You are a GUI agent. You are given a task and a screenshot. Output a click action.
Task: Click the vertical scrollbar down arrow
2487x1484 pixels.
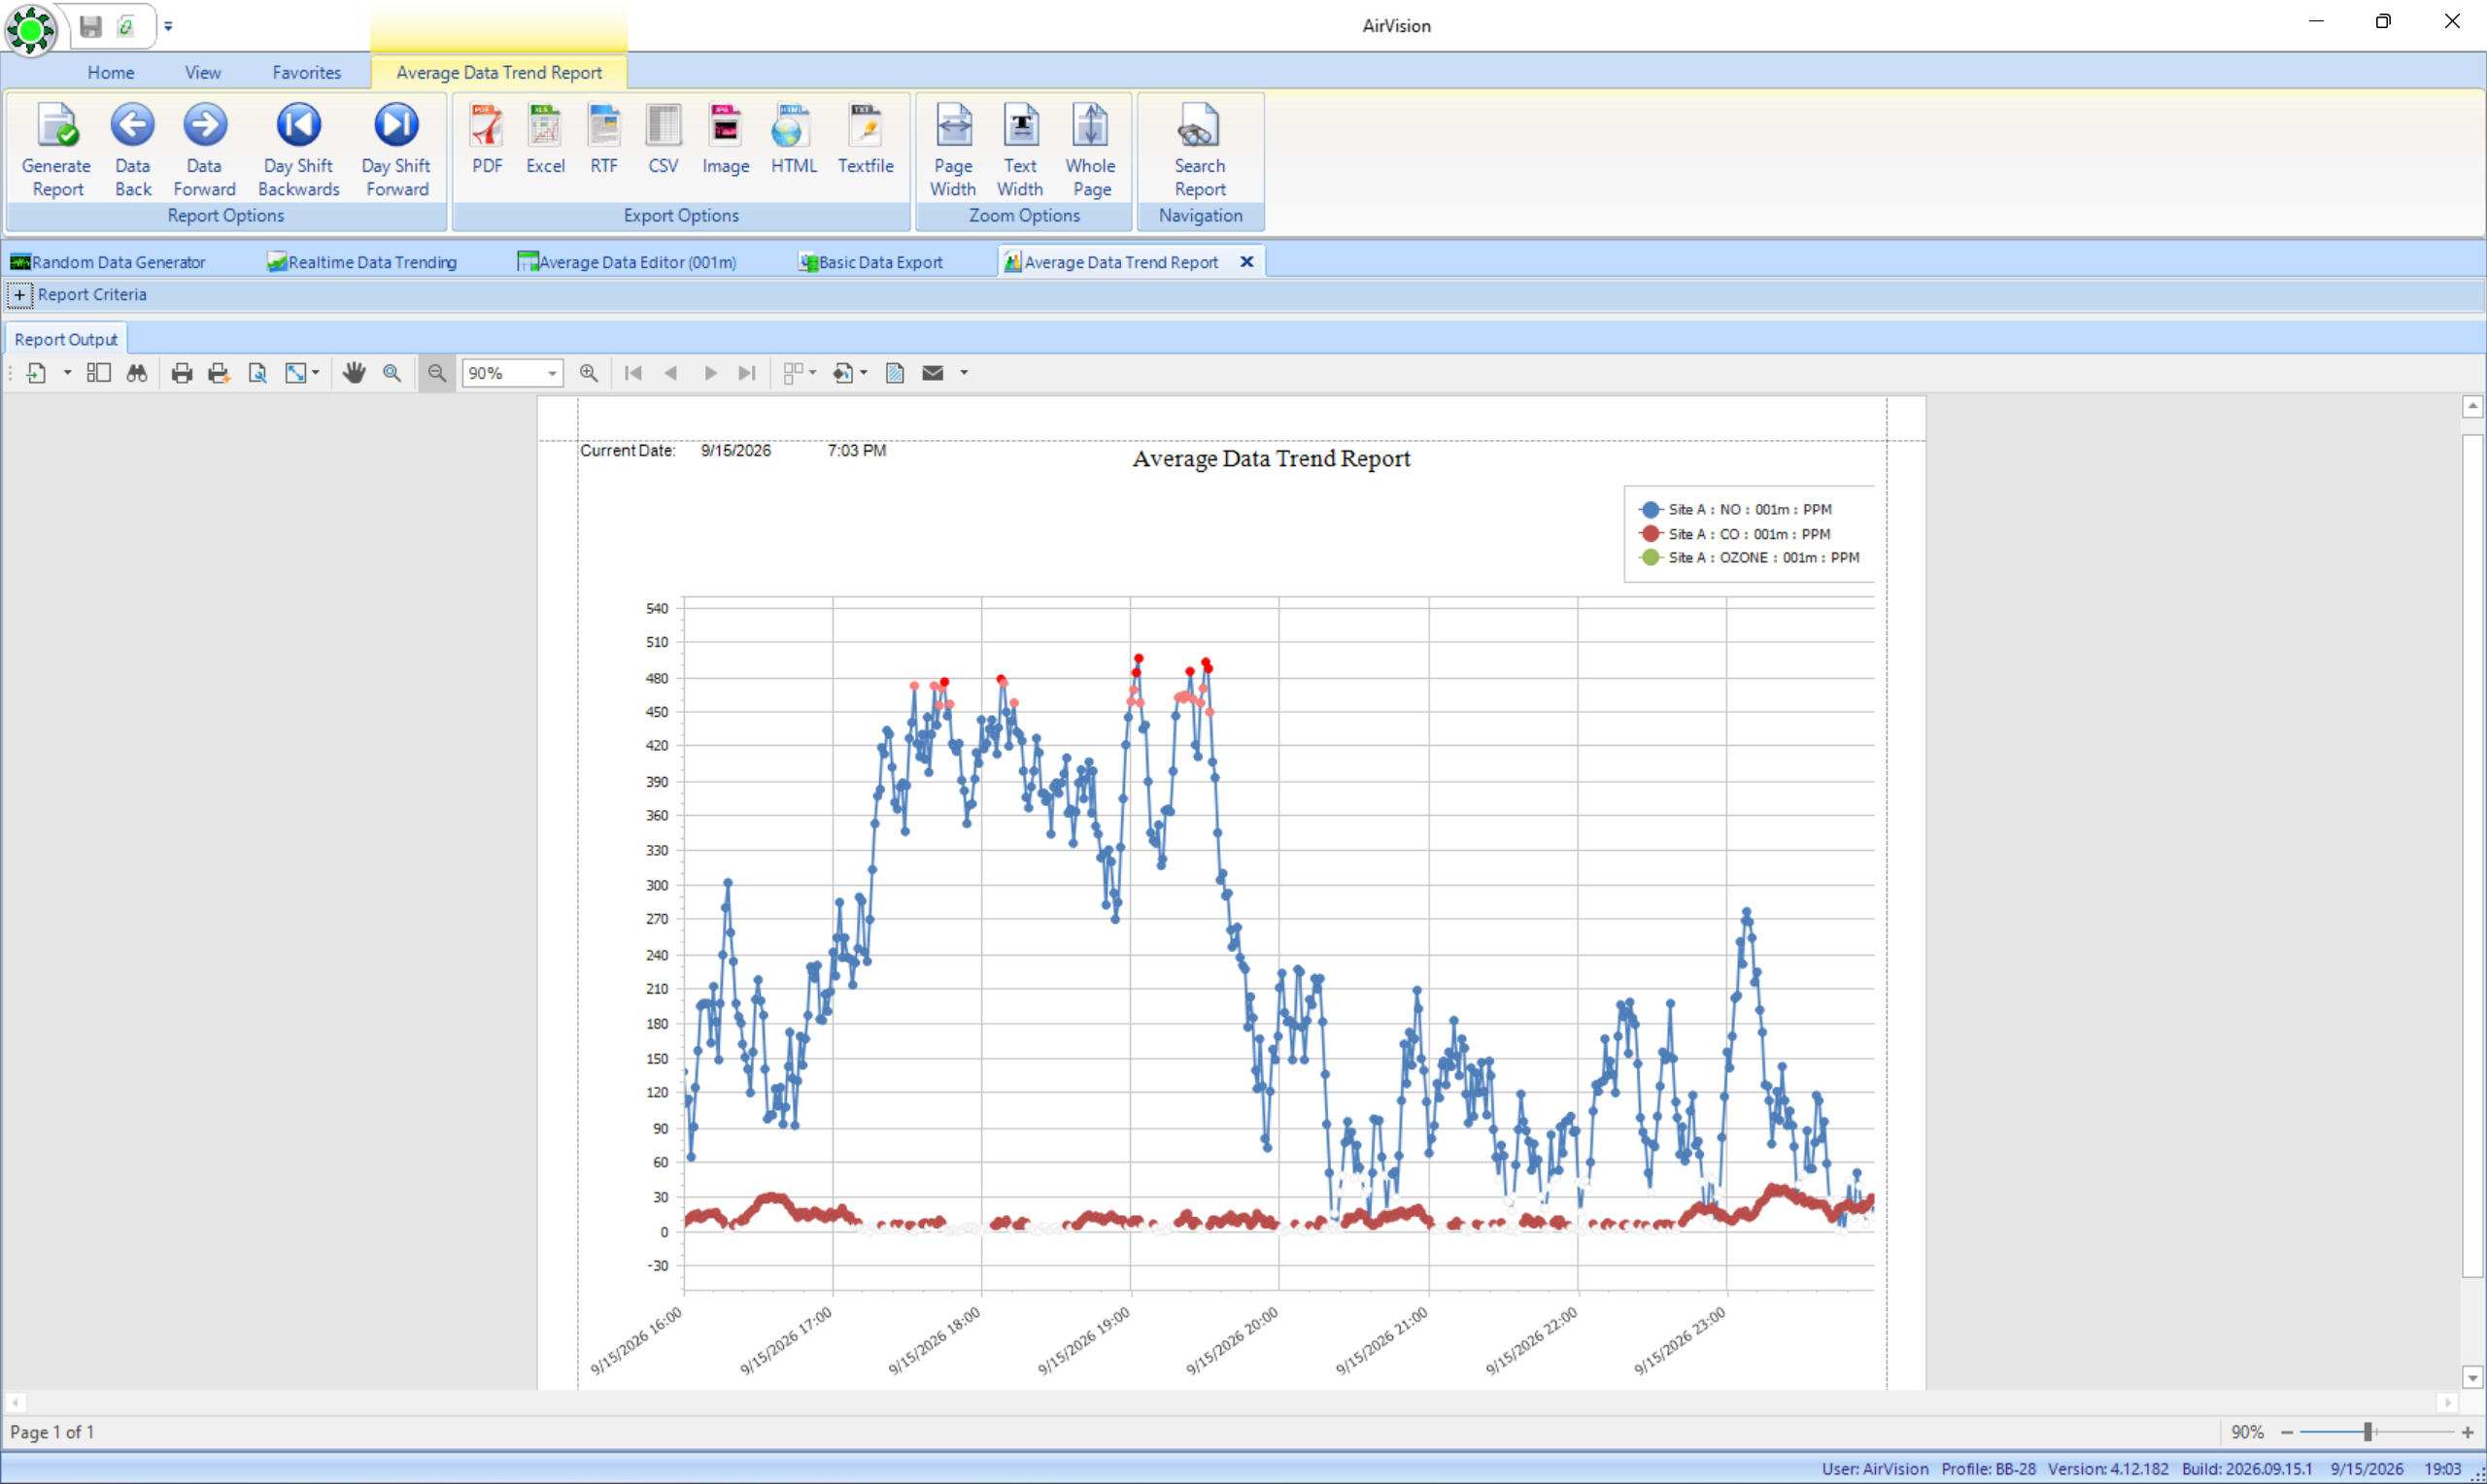pyautogui.click(x=2472, y=1377)
